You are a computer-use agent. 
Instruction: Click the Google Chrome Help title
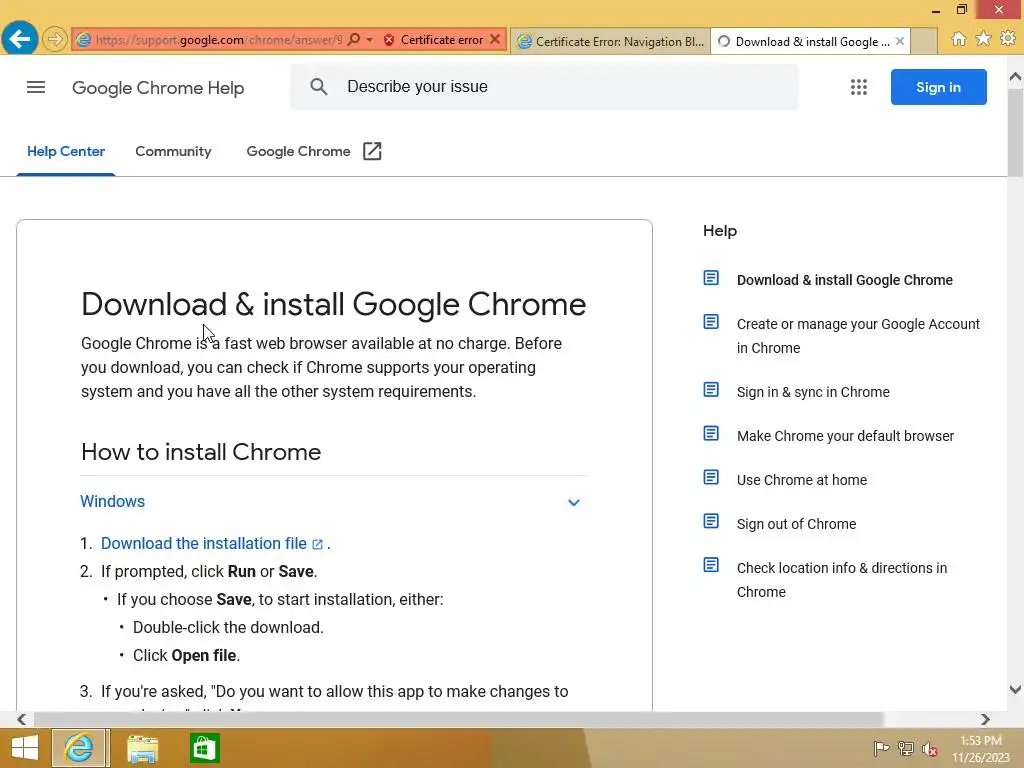158,88
